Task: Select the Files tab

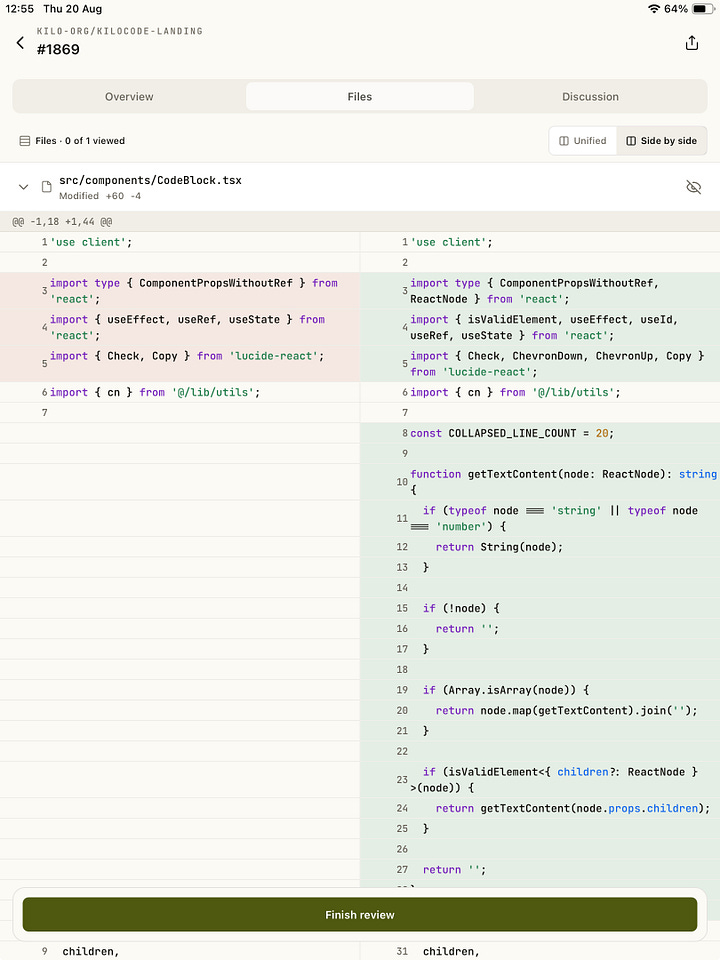Action: click(360, 97)
